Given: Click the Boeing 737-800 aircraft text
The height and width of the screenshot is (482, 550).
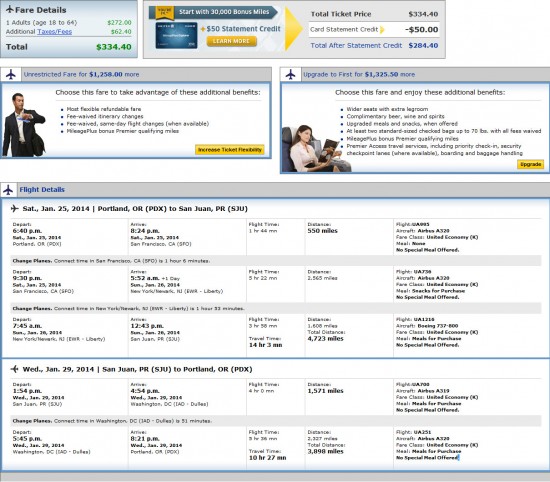Looking at the screenshot, I should tap(438, 326).
